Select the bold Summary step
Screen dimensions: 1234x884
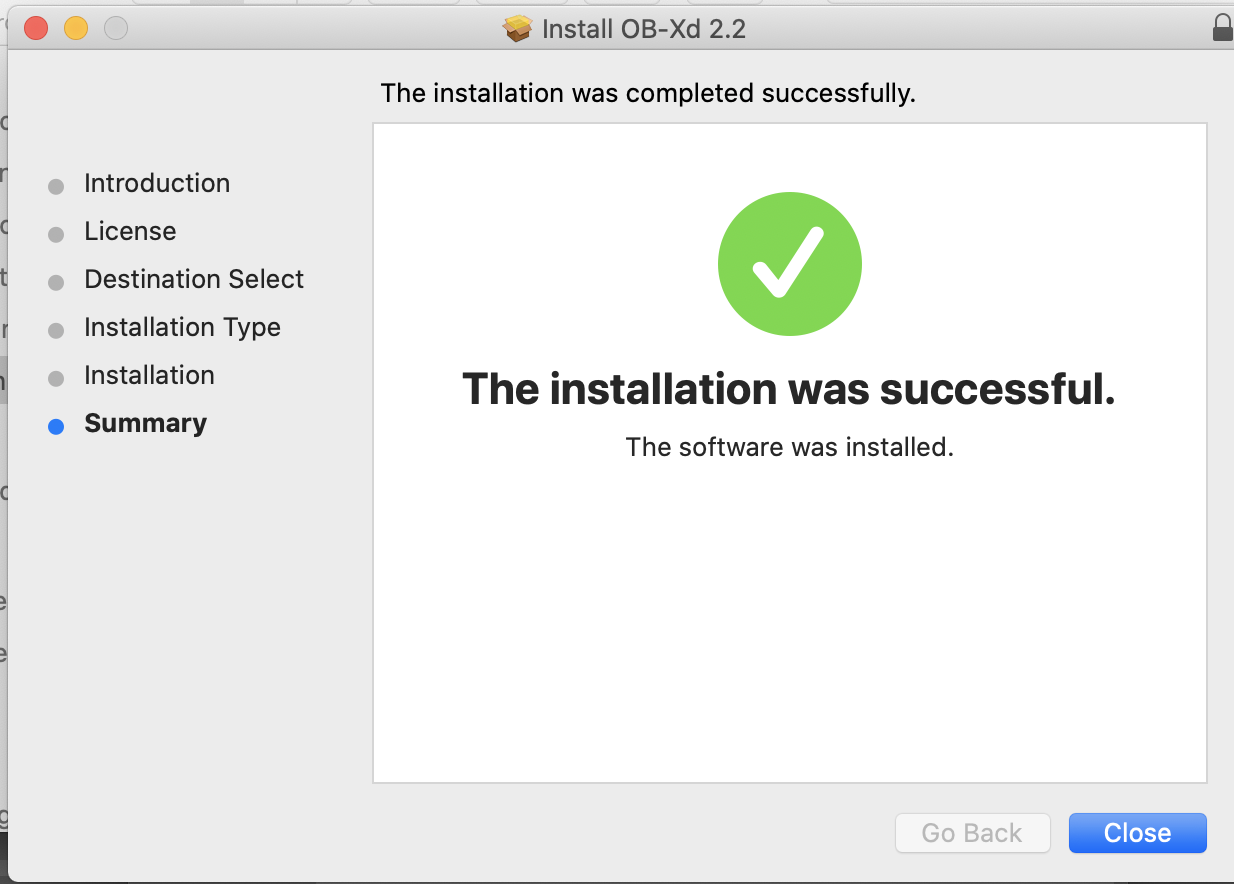145,423
